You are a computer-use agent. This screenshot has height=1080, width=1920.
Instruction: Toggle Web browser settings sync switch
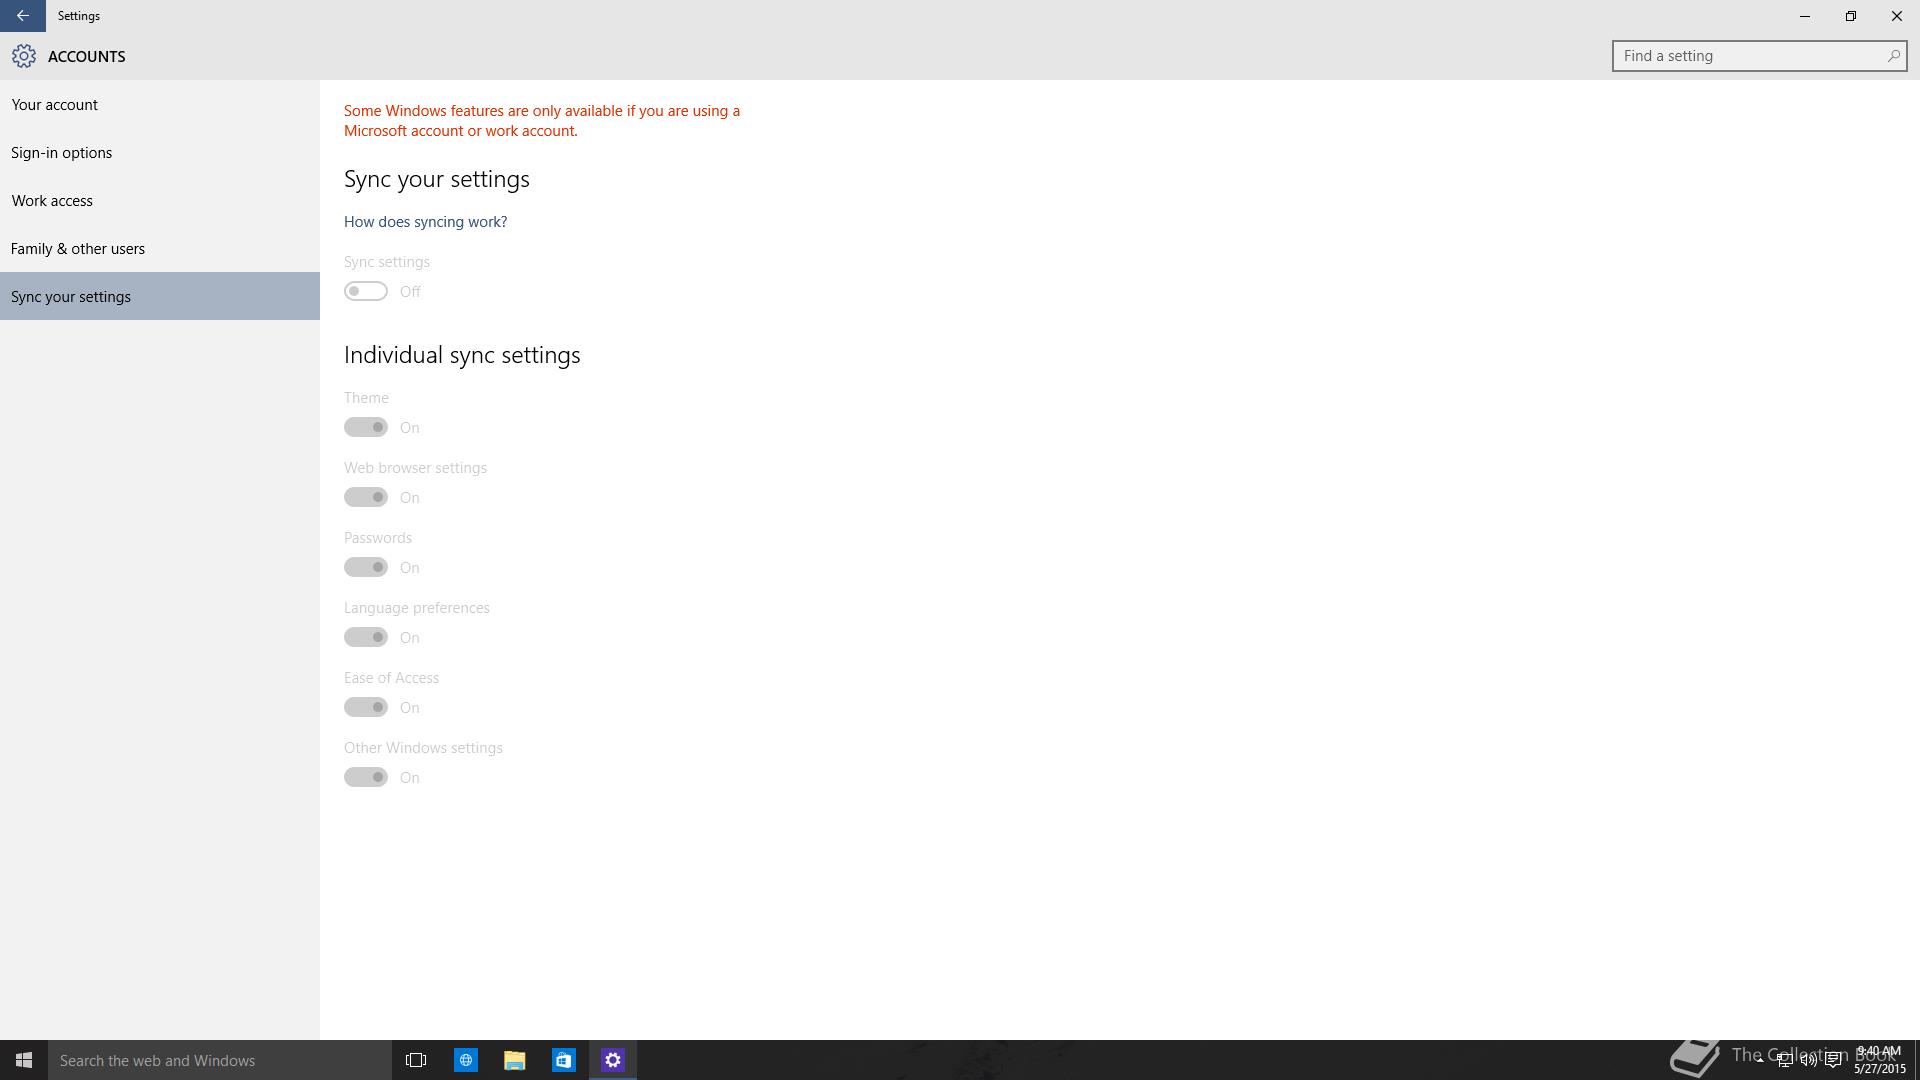(366, 497)
